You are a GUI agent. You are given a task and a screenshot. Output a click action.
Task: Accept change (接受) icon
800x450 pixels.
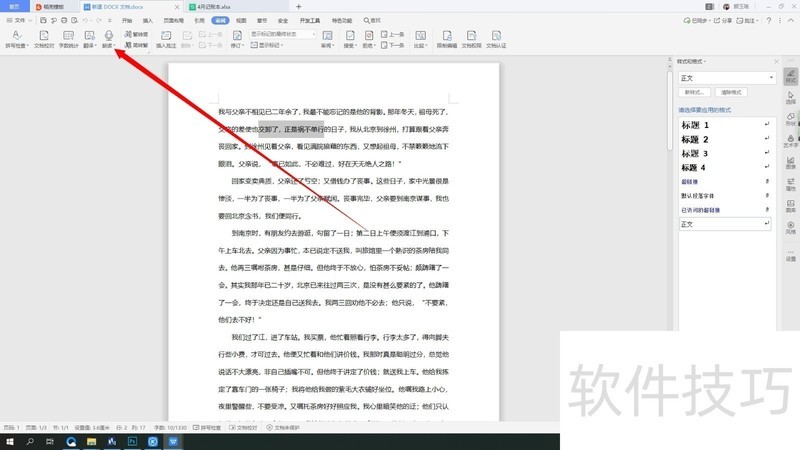350,36
